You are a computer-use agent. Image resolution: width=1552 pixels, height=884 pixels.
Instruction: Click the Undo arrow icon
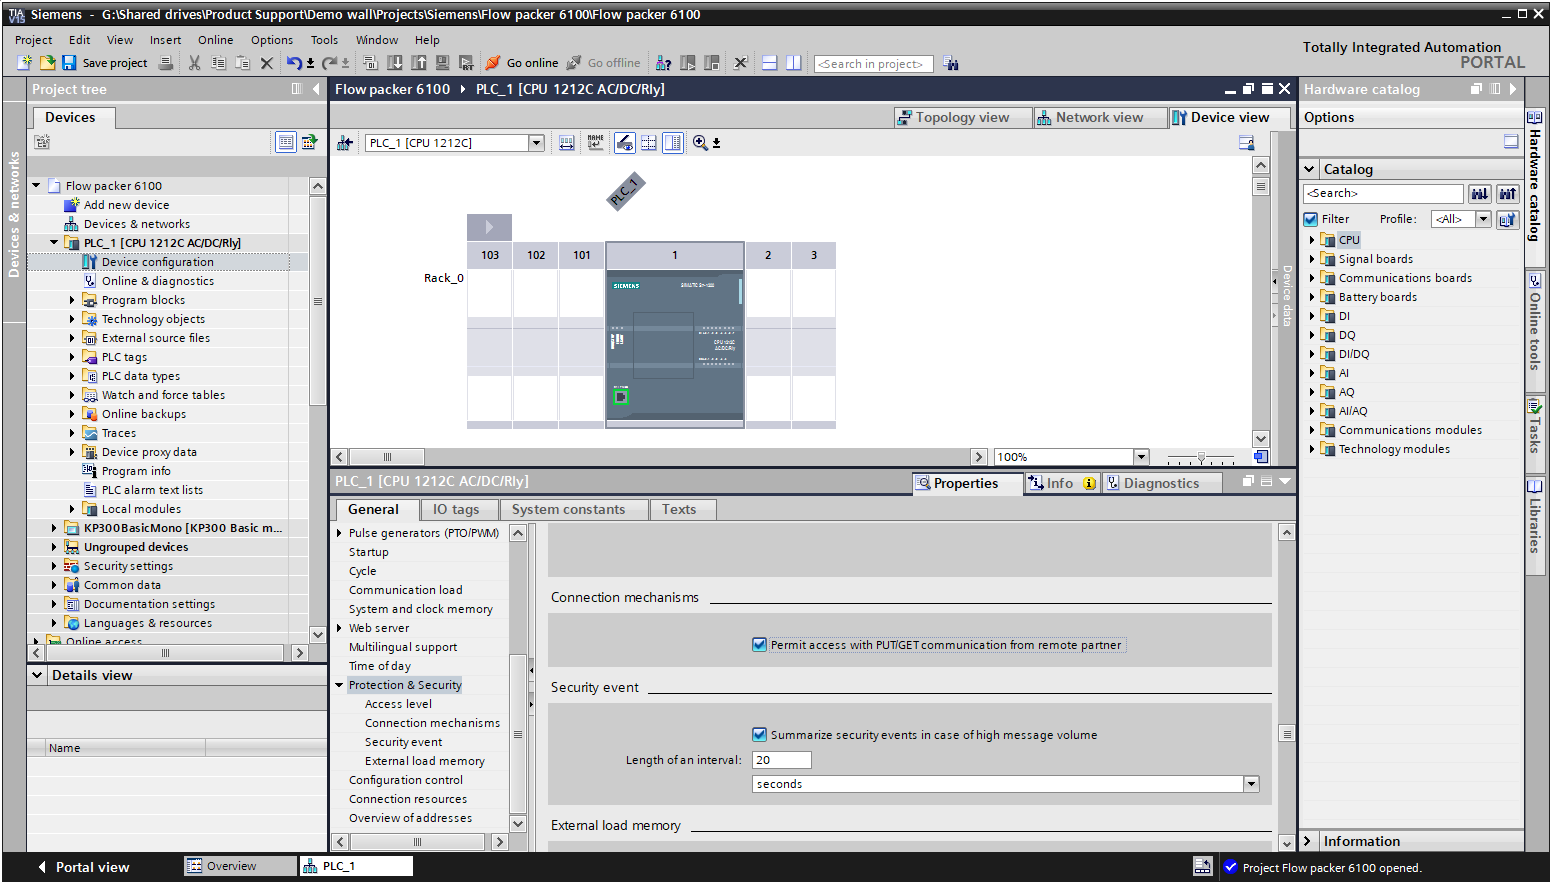pyautogui.click(x=294, y=63)
